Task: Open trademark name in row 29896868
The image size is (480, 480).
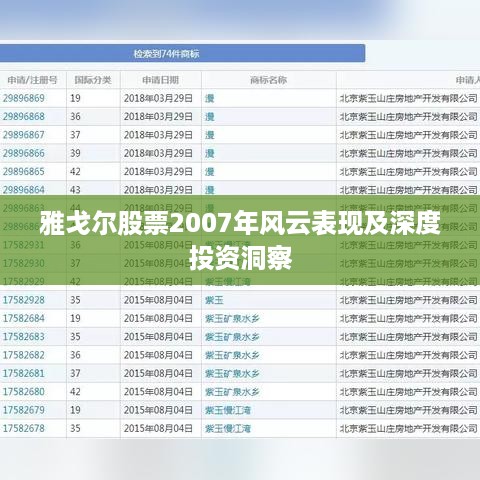Action: 209,117
